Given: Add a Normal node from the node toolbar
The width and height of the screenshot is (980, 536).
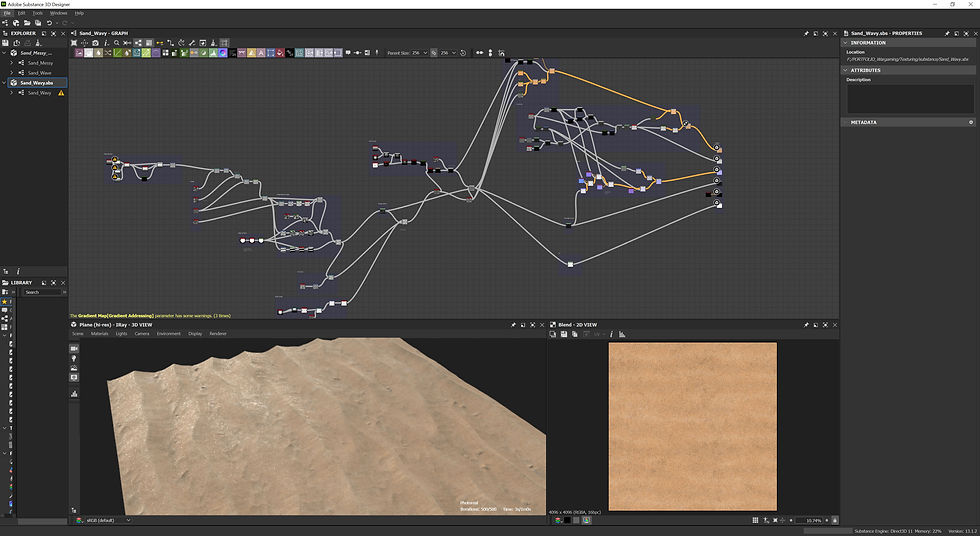Looking at the screenshot, I should 222,52.
